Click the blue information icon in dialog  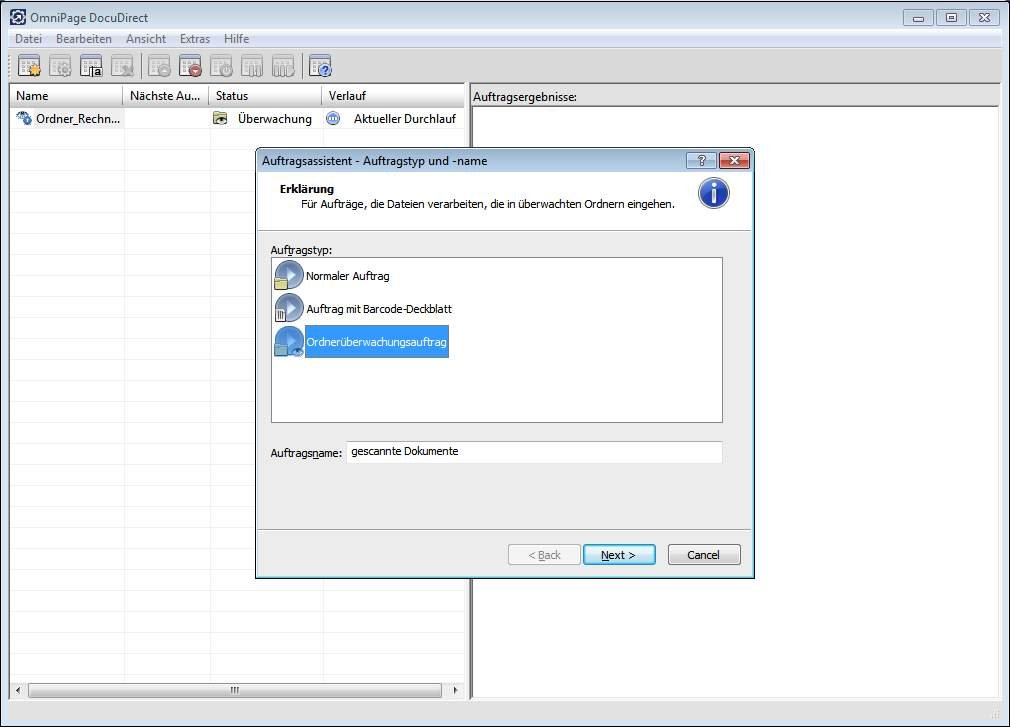pyautogui.click(x=714, y=193)
